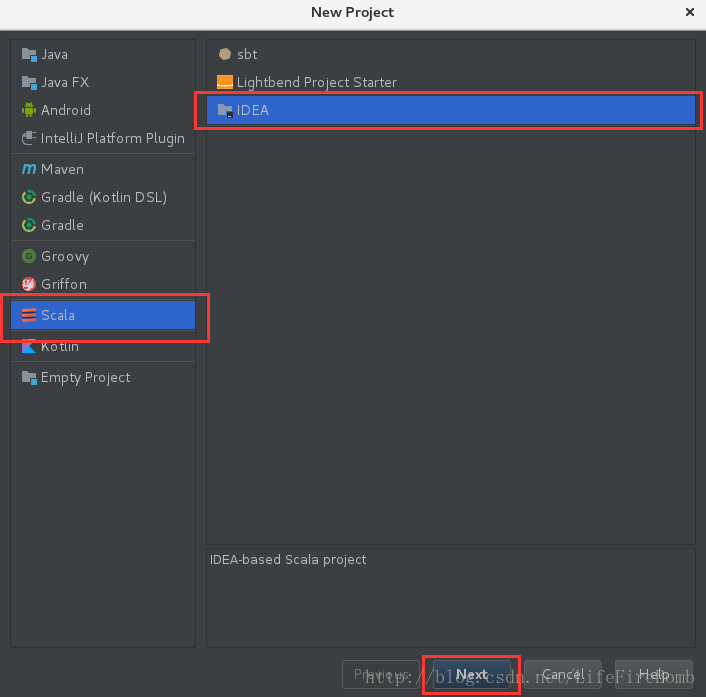Click the Gradle (Kotlin DSL) icon
The width and height of the screenshot is (706, 697).
pos(29,197)
